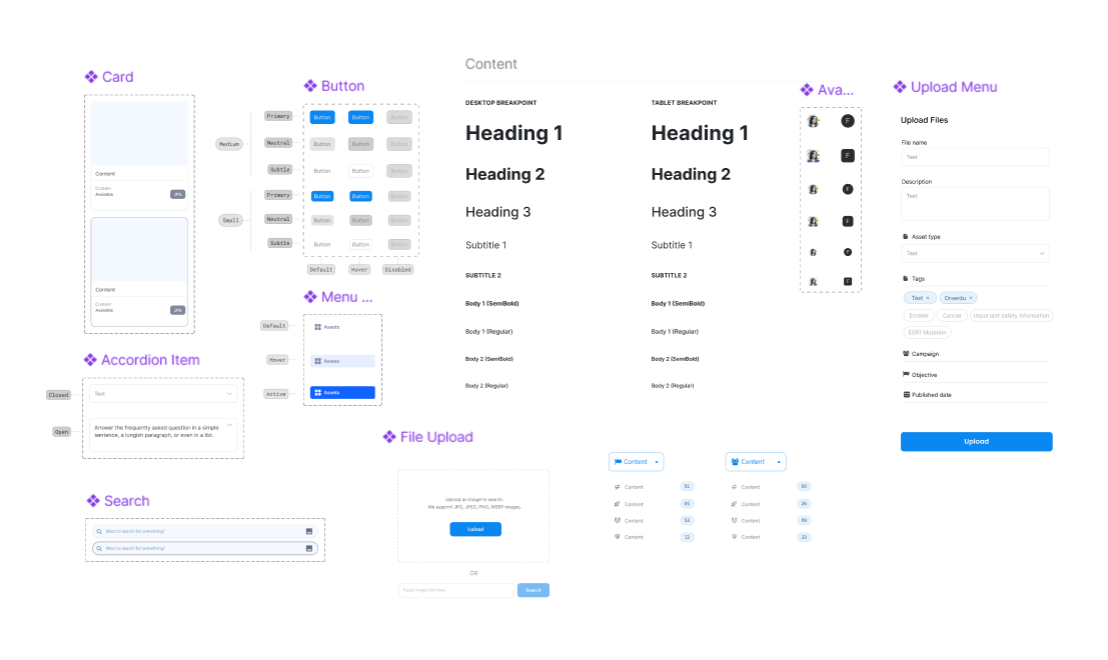1108x660 pixels.
Task: Click the Published date calendar icon
Action: (x=906, y=395)
